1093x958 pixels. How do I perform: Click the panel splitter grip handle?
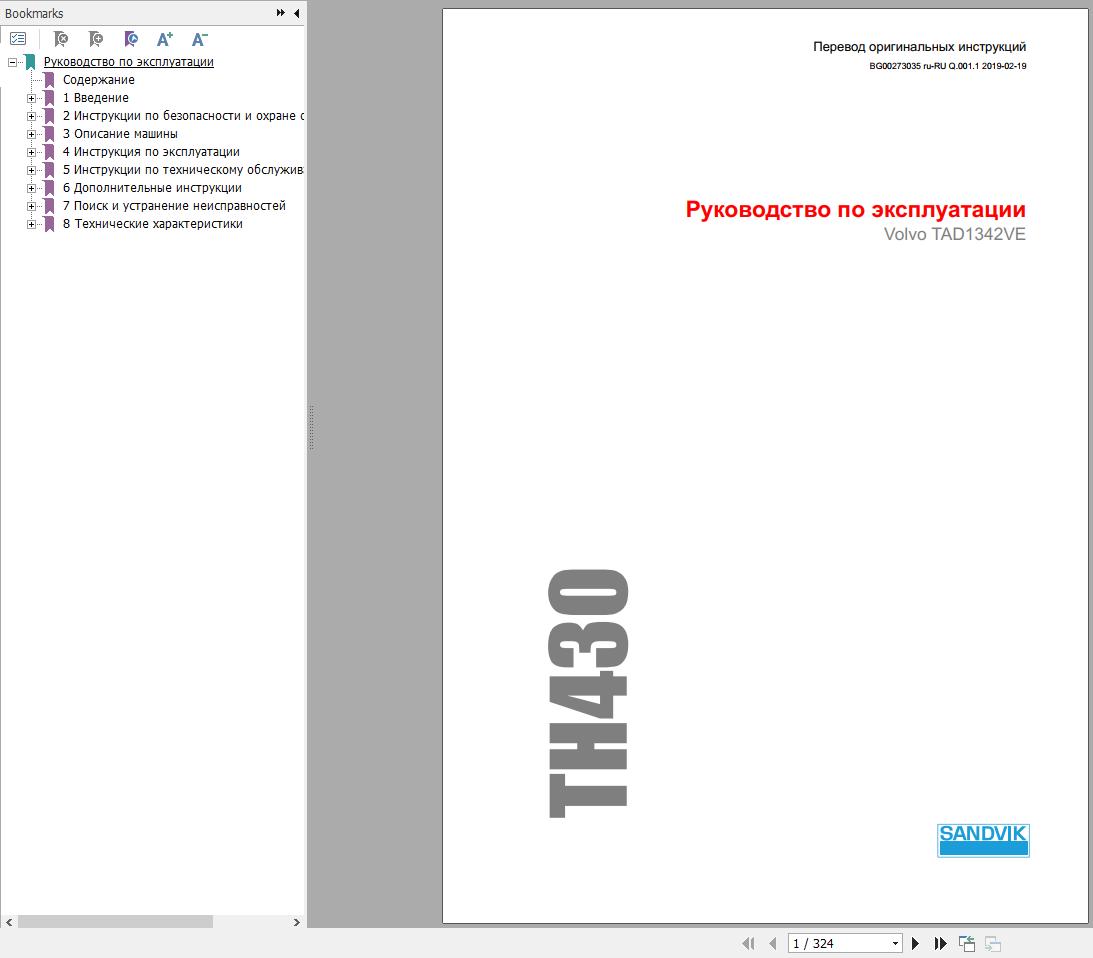[311, 427]
